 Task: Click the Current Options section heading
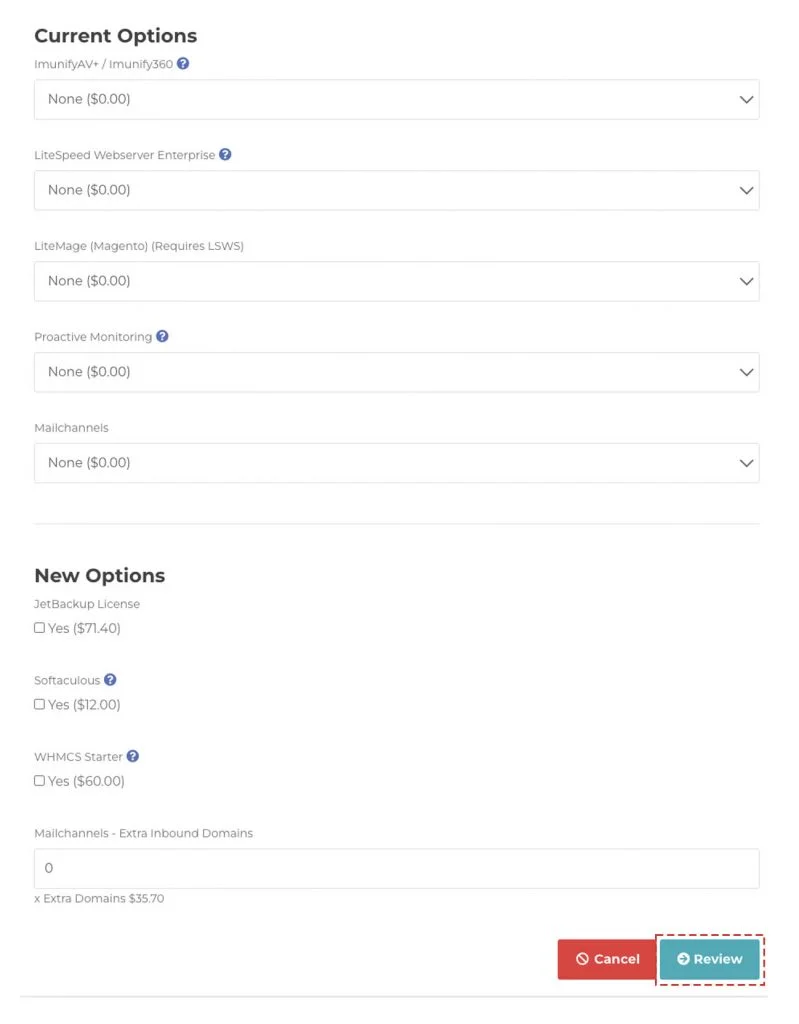click(x=115, y=35)
